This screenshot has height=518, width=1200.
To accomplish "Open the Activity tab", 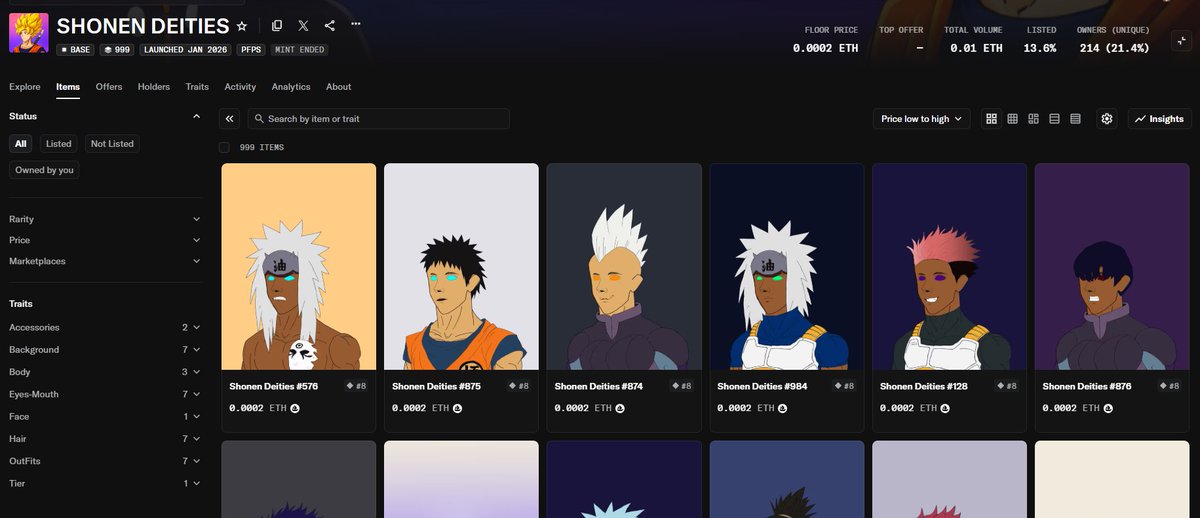I will click(x=240, y=87).
